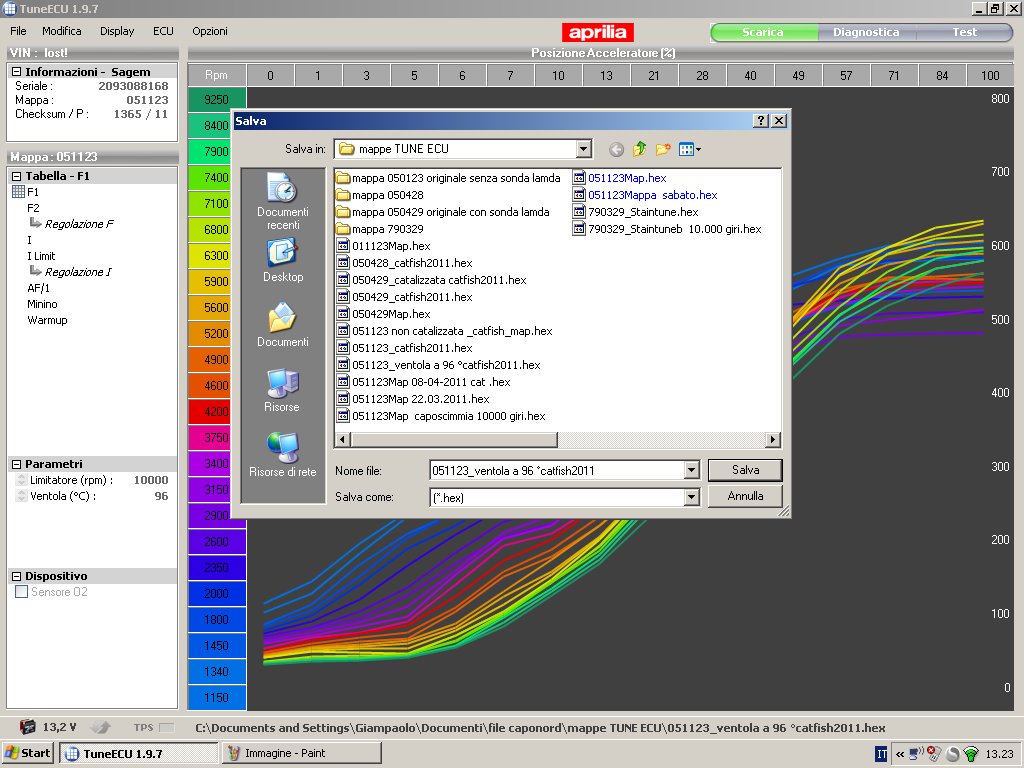
Task: Enable the Sensore O2 checkbox
Action: point(22,592)
